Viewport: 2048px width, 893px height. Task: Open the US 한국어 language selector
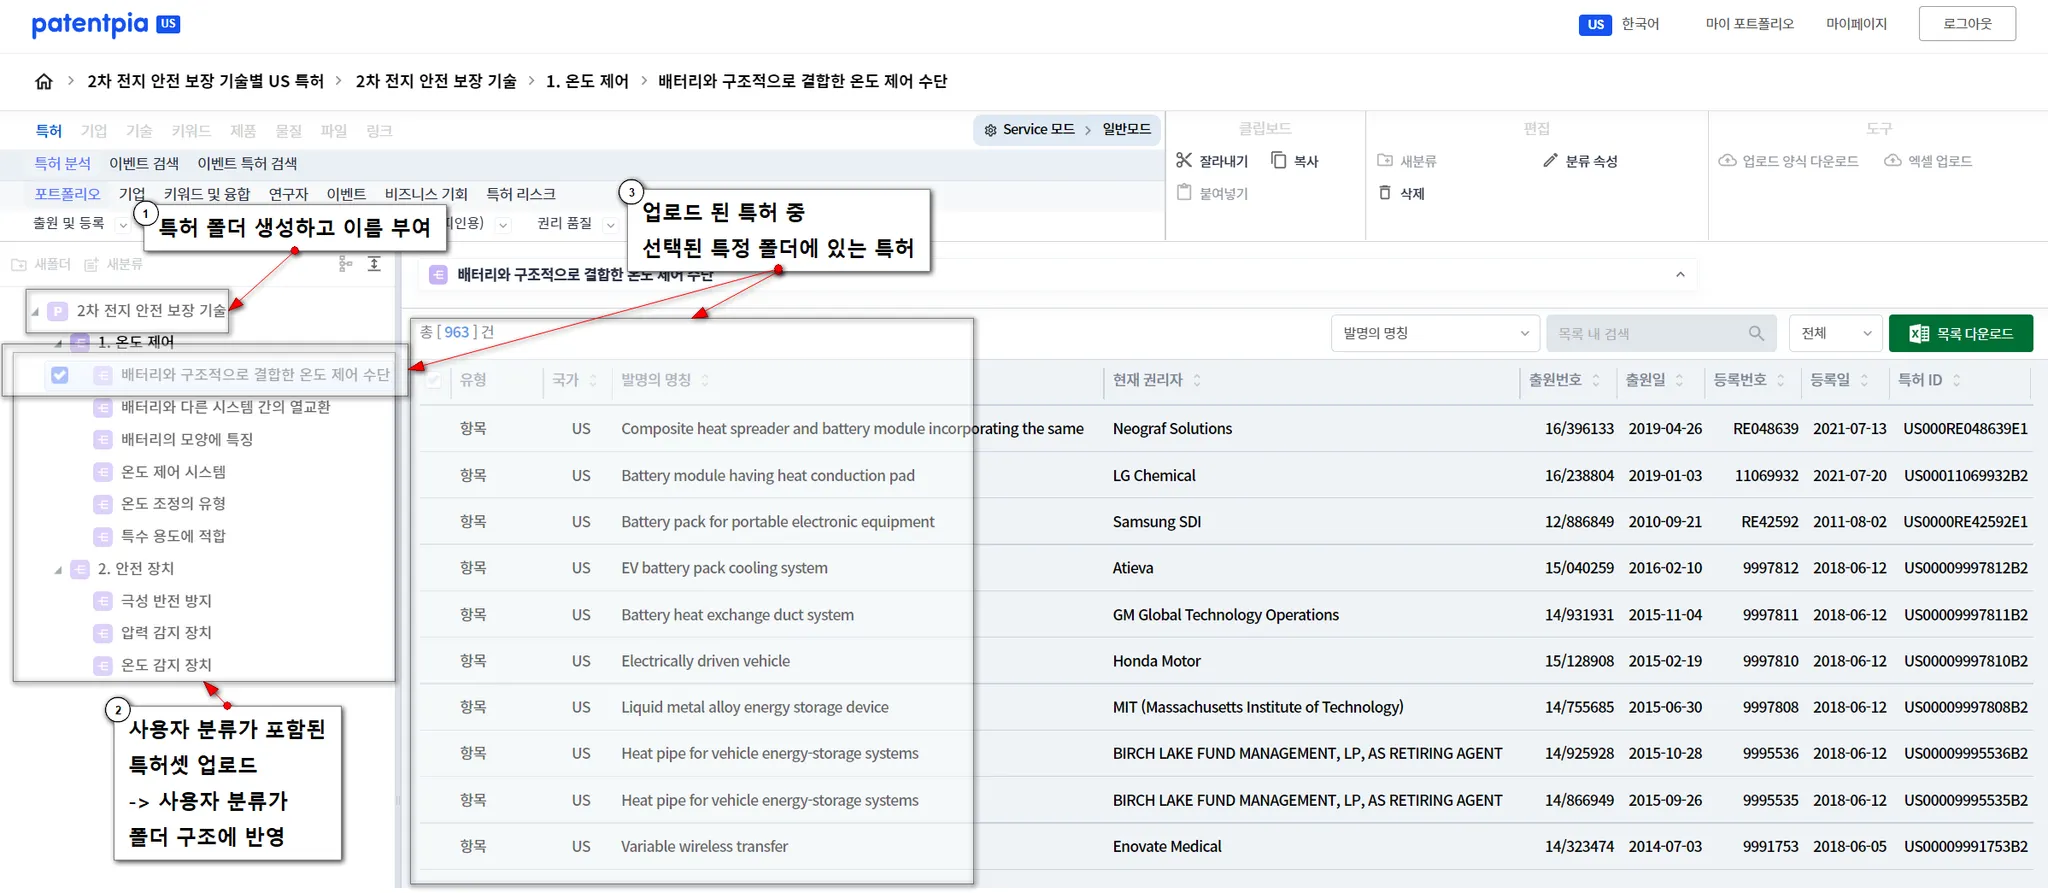(x=1619, y=24)
